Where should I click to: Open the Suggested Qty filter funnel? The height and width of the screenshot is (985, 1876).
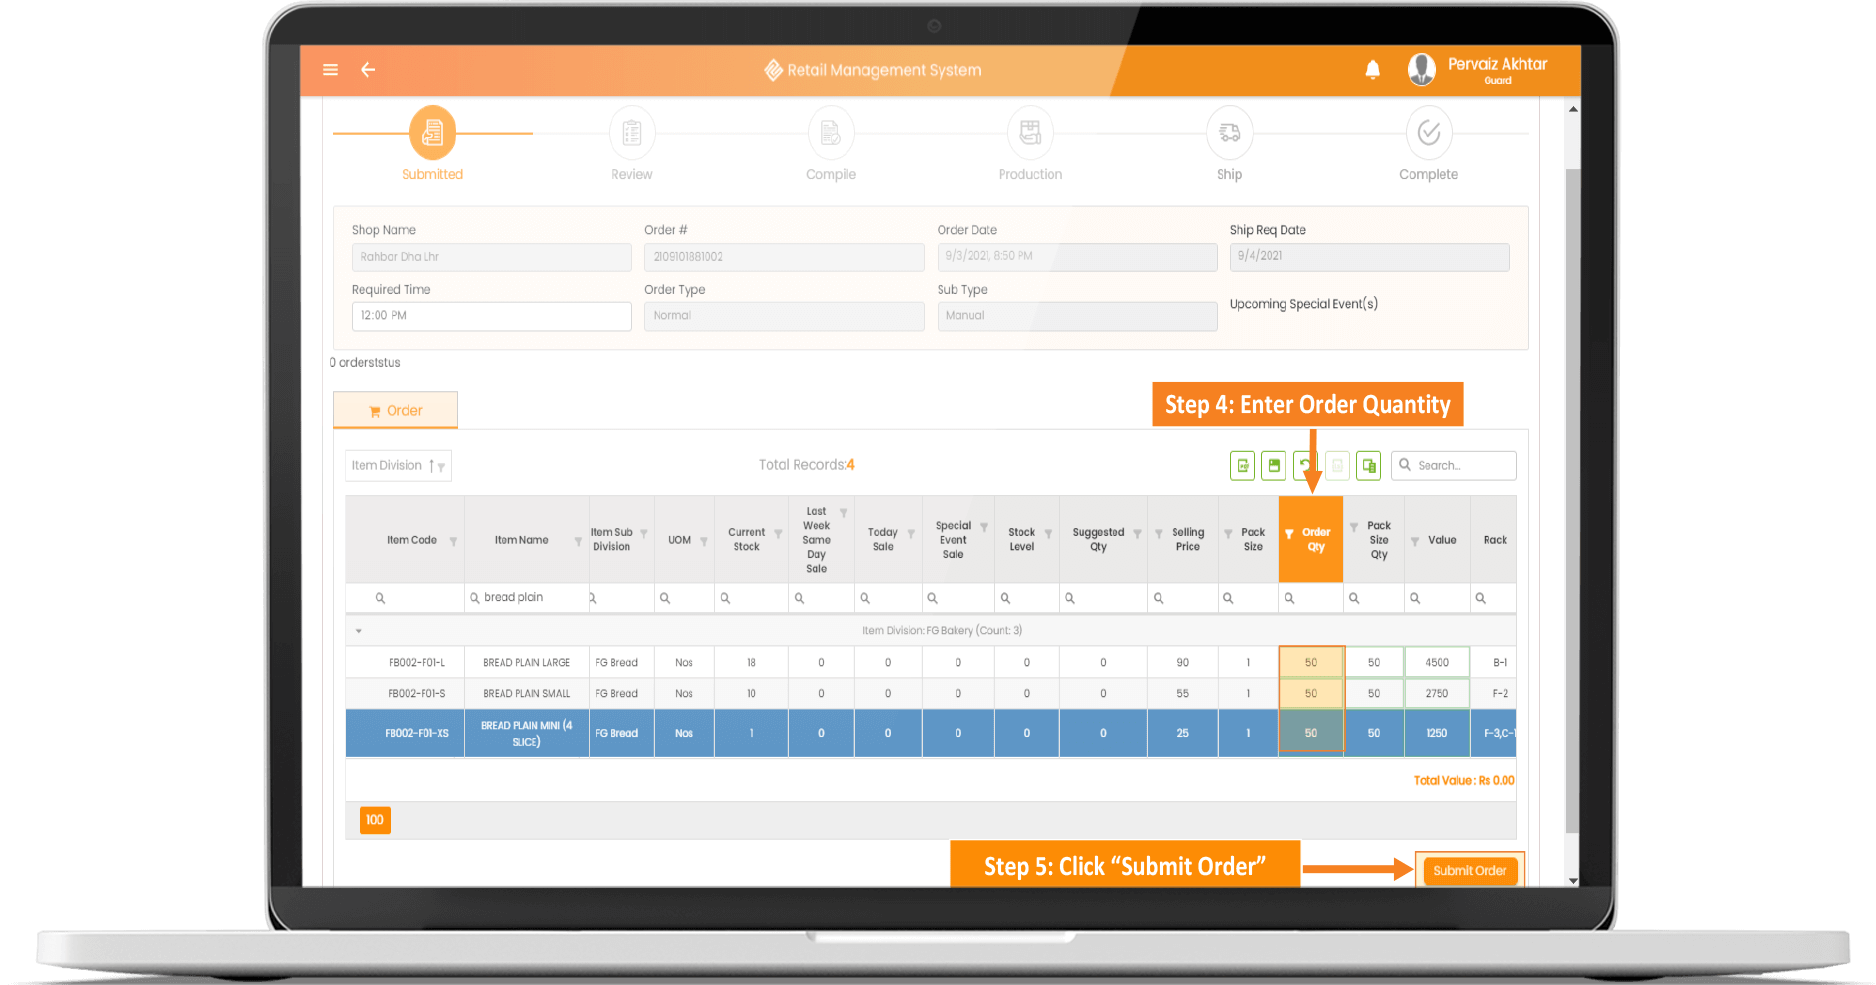(1137, 534)
